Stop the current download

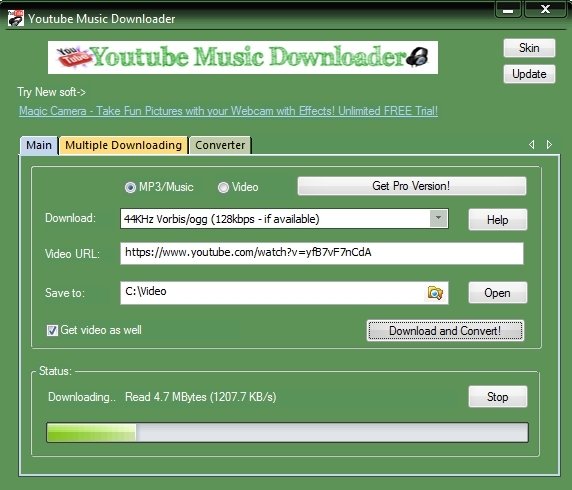(498, 397)
